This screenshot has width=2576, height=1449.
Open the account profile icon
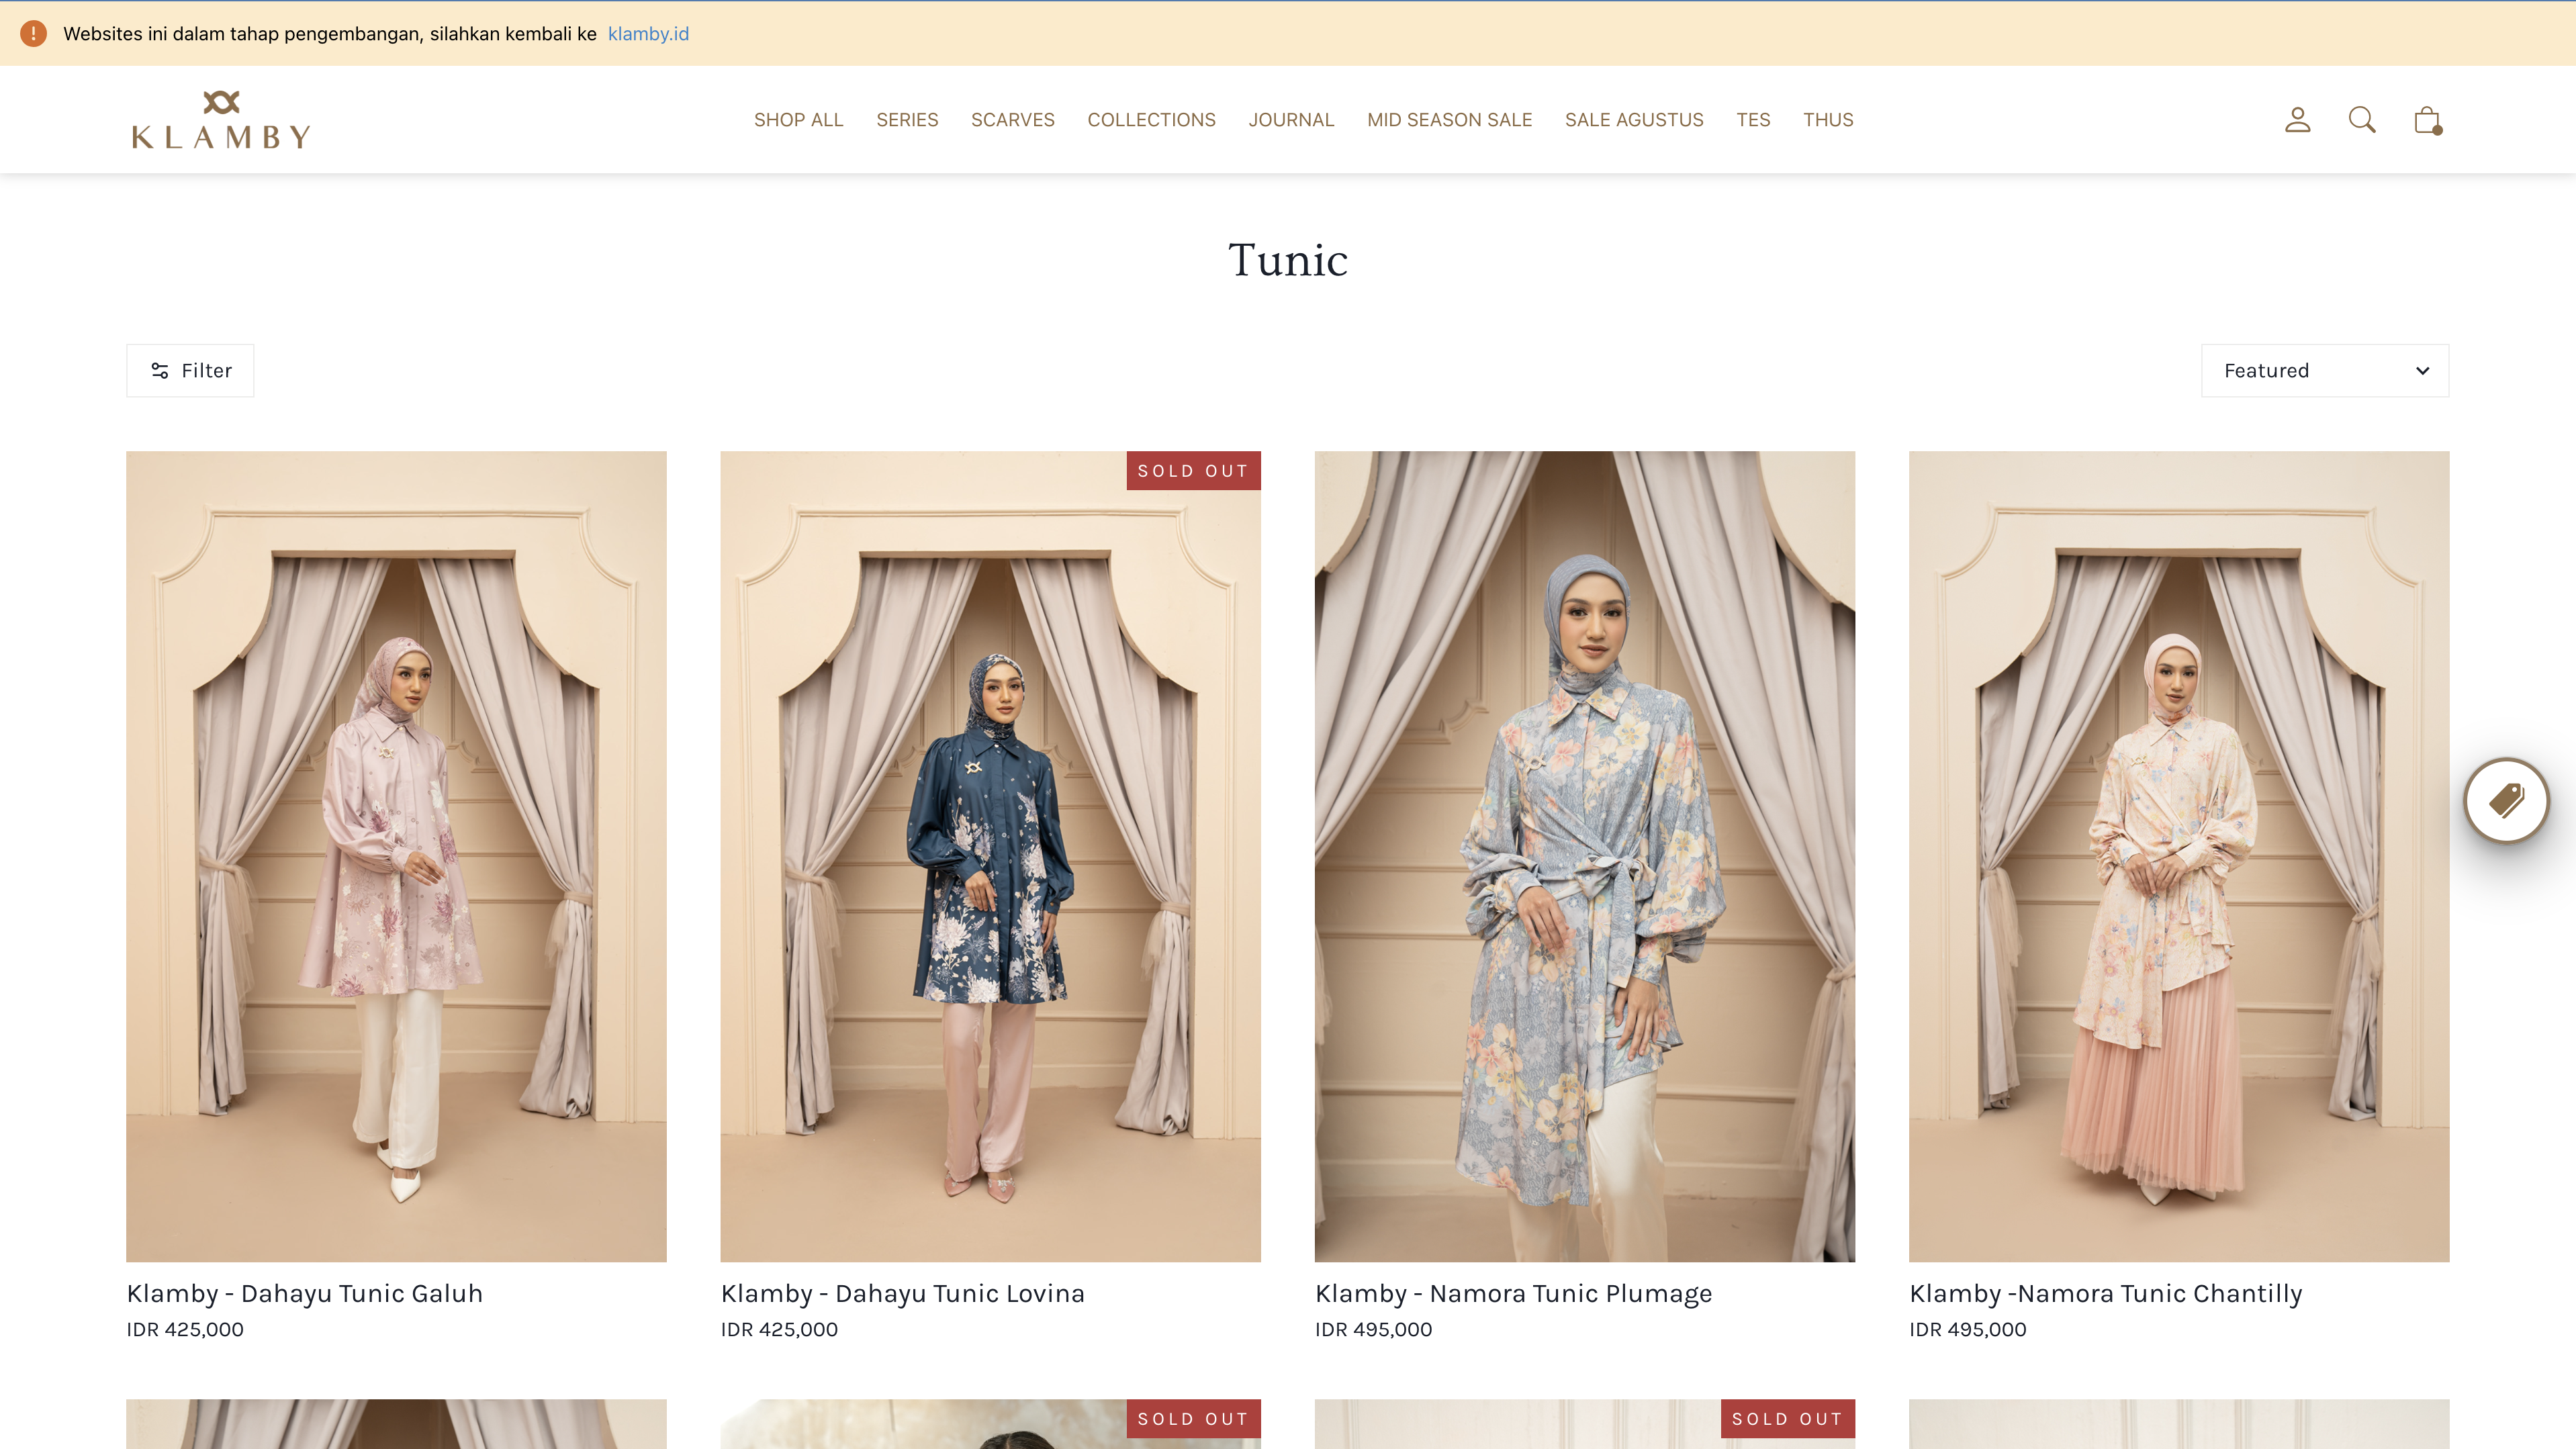tap(2297, 120)
